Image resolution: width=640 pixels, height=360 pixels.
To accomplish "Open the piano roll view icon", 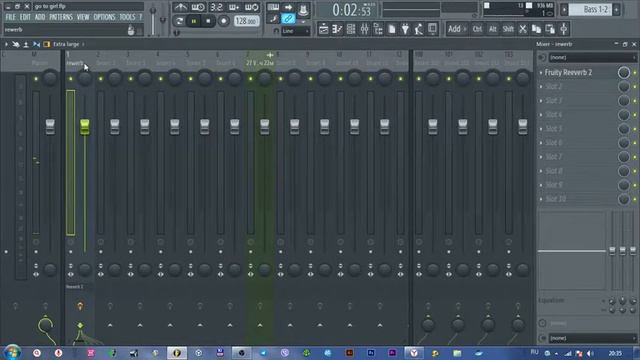I will pyautogui.click(x=337, y=29).
